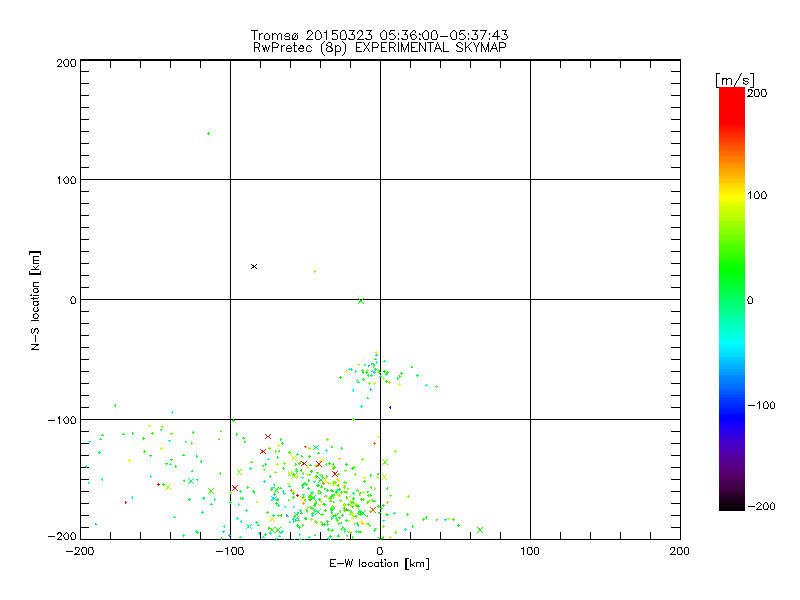Image resolution: width=800 pixels, height=600 pixels.
Task: Click the Tromsø date title text
Action: (380, 35)
